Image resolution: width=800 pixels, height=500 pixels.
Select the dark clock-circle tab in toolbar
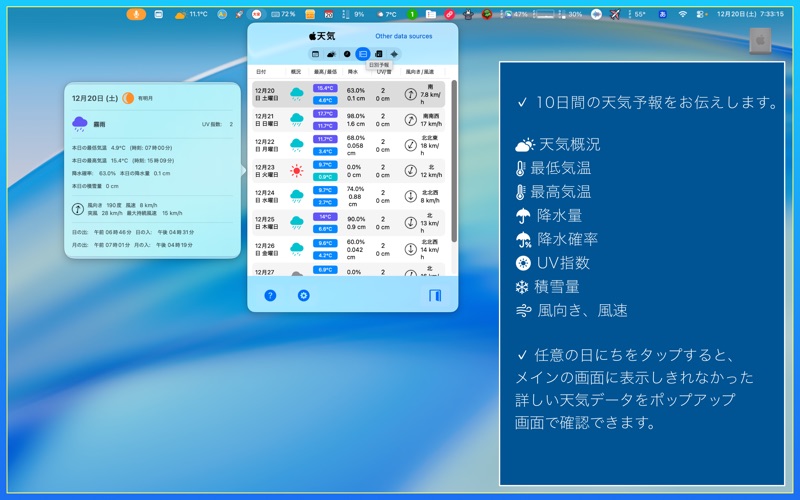(347, 54)
